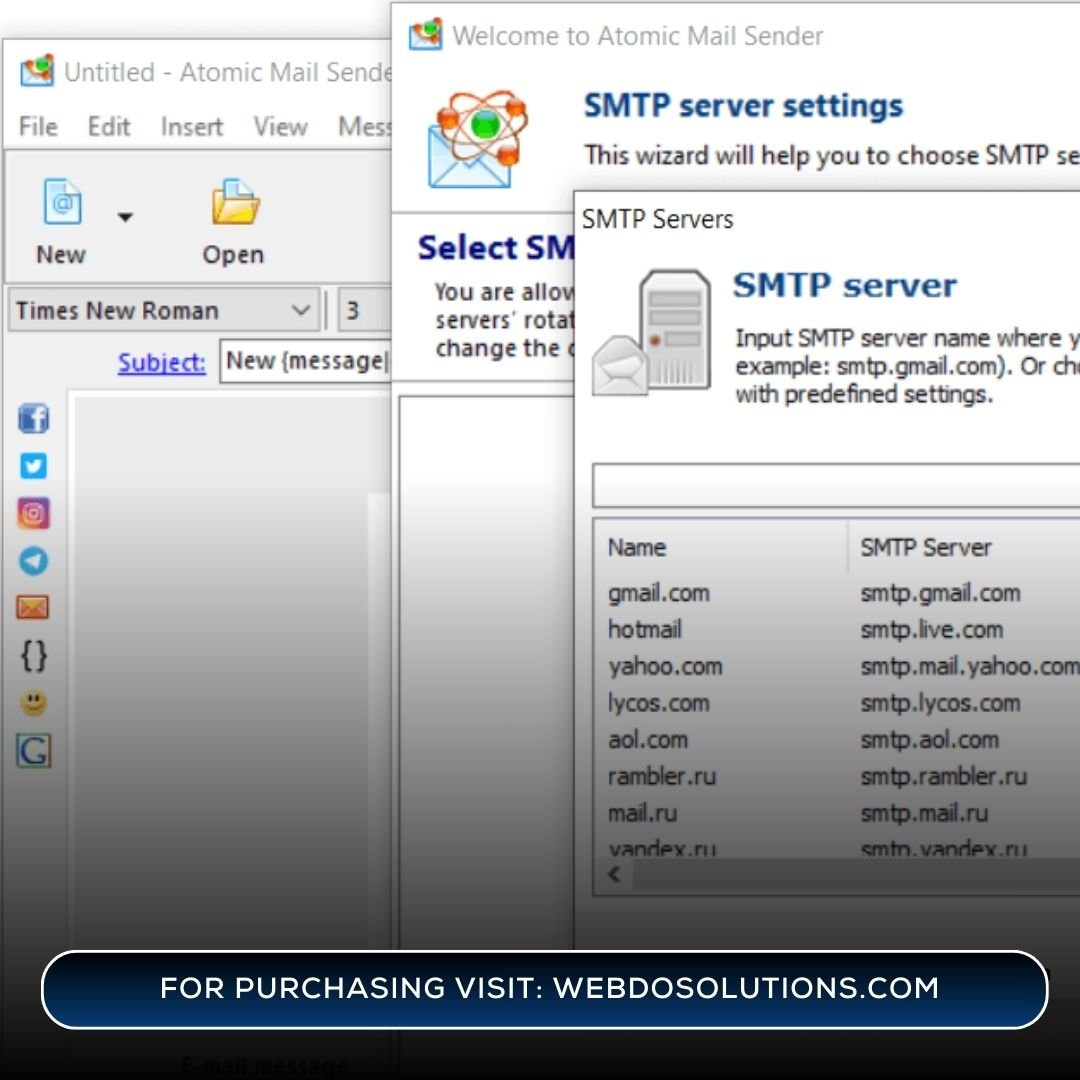This screenshot has height=1080, width=1080.
Task: Click the Google G sidebar icon
Action: tap(33, 751)
